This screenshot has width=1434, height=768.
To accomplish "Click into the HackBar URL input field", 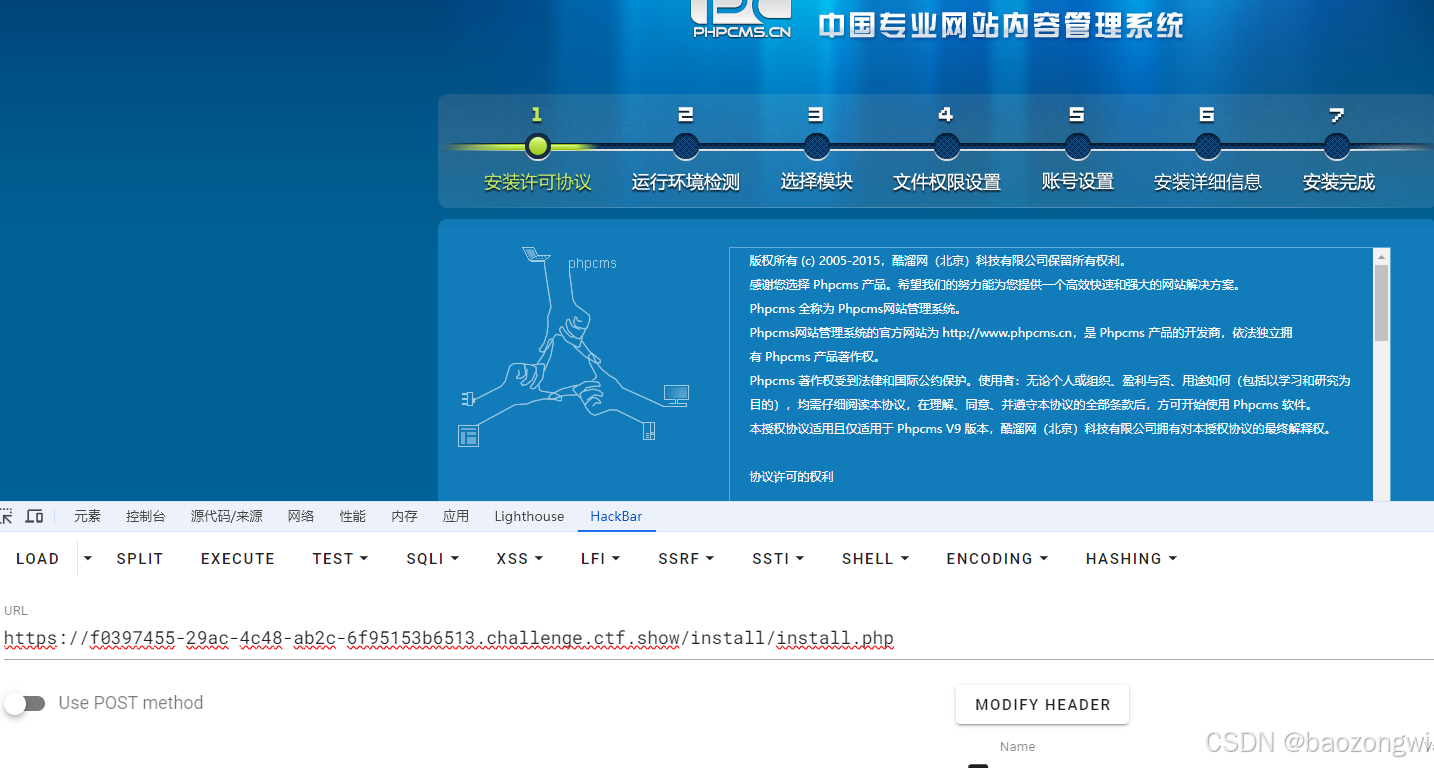I will tap(717, 638).
